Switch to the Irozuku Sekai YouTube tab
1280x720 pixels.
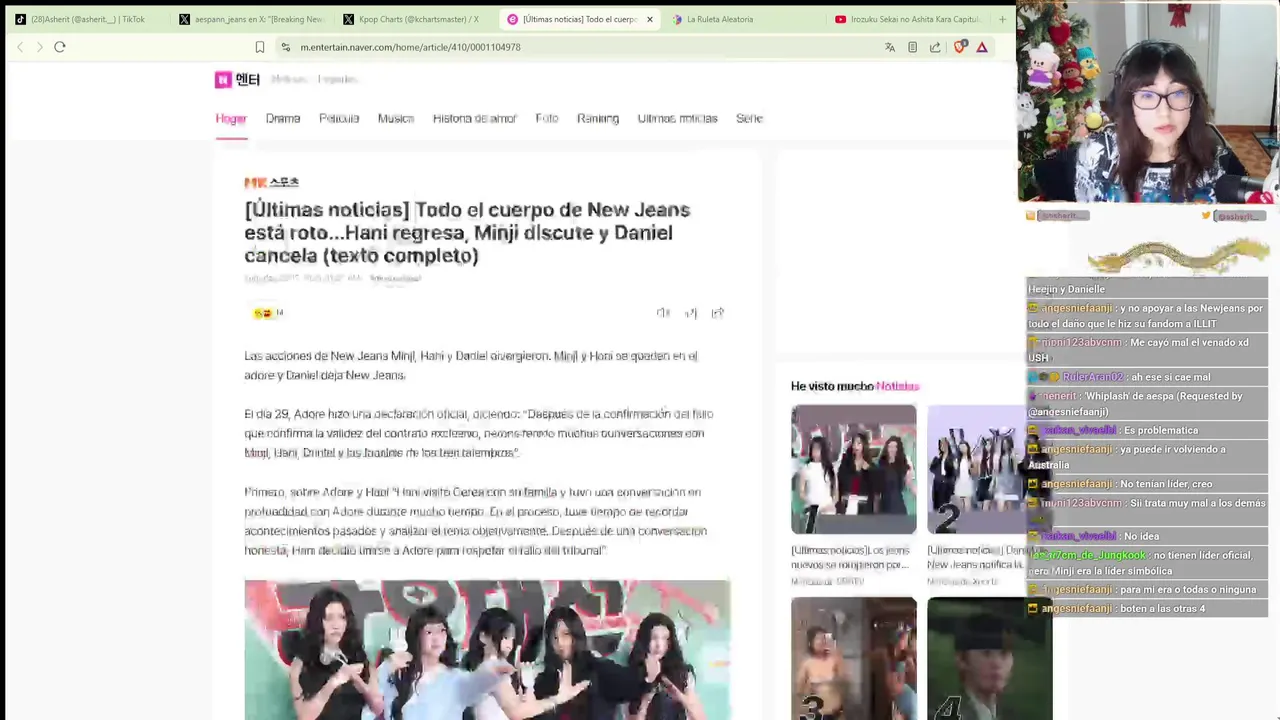tap(908, 19)
